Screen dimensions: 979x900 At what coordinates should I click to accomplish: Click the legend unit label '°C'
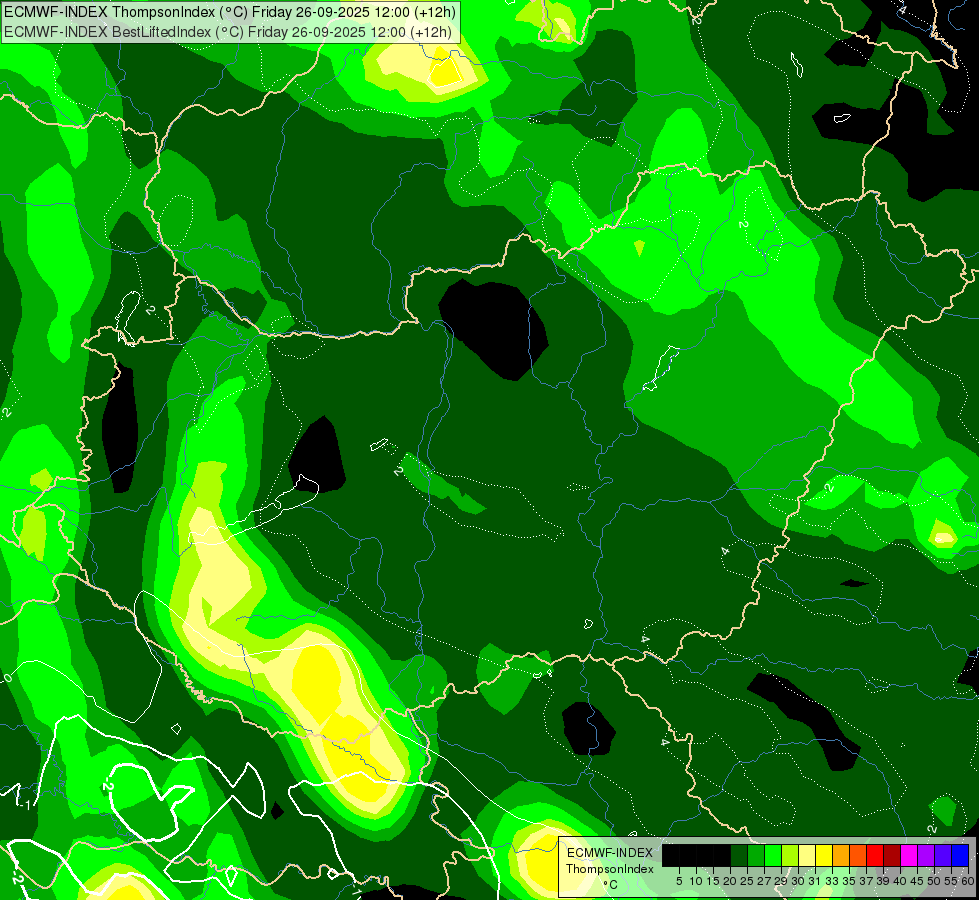pyautogui.click(x=611, y=885)
